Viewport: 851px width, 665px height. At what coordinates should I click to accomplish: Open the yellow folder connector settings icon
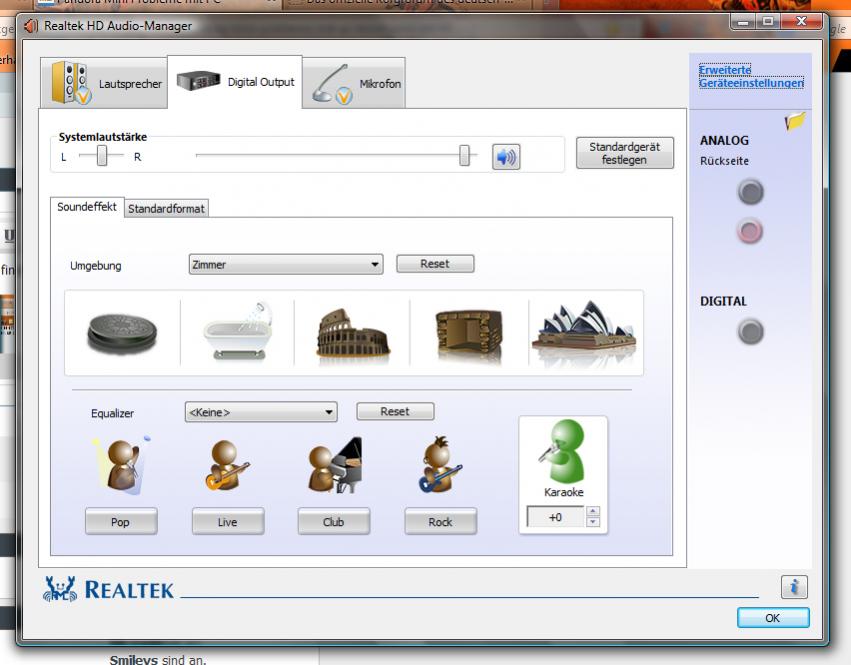tap(795, 121)
